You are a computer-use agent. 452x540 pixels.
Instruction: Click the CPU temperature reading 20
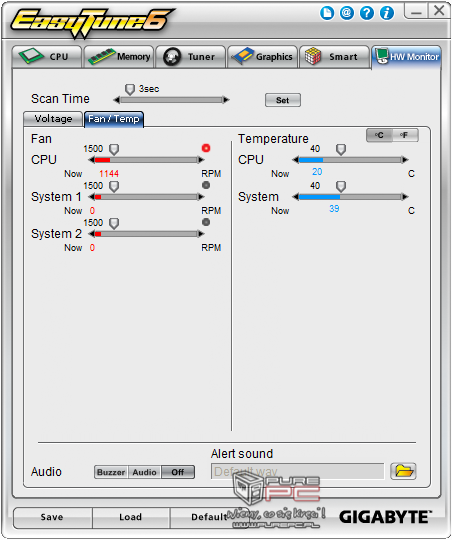pyautogui.click(x=317, y=172)
